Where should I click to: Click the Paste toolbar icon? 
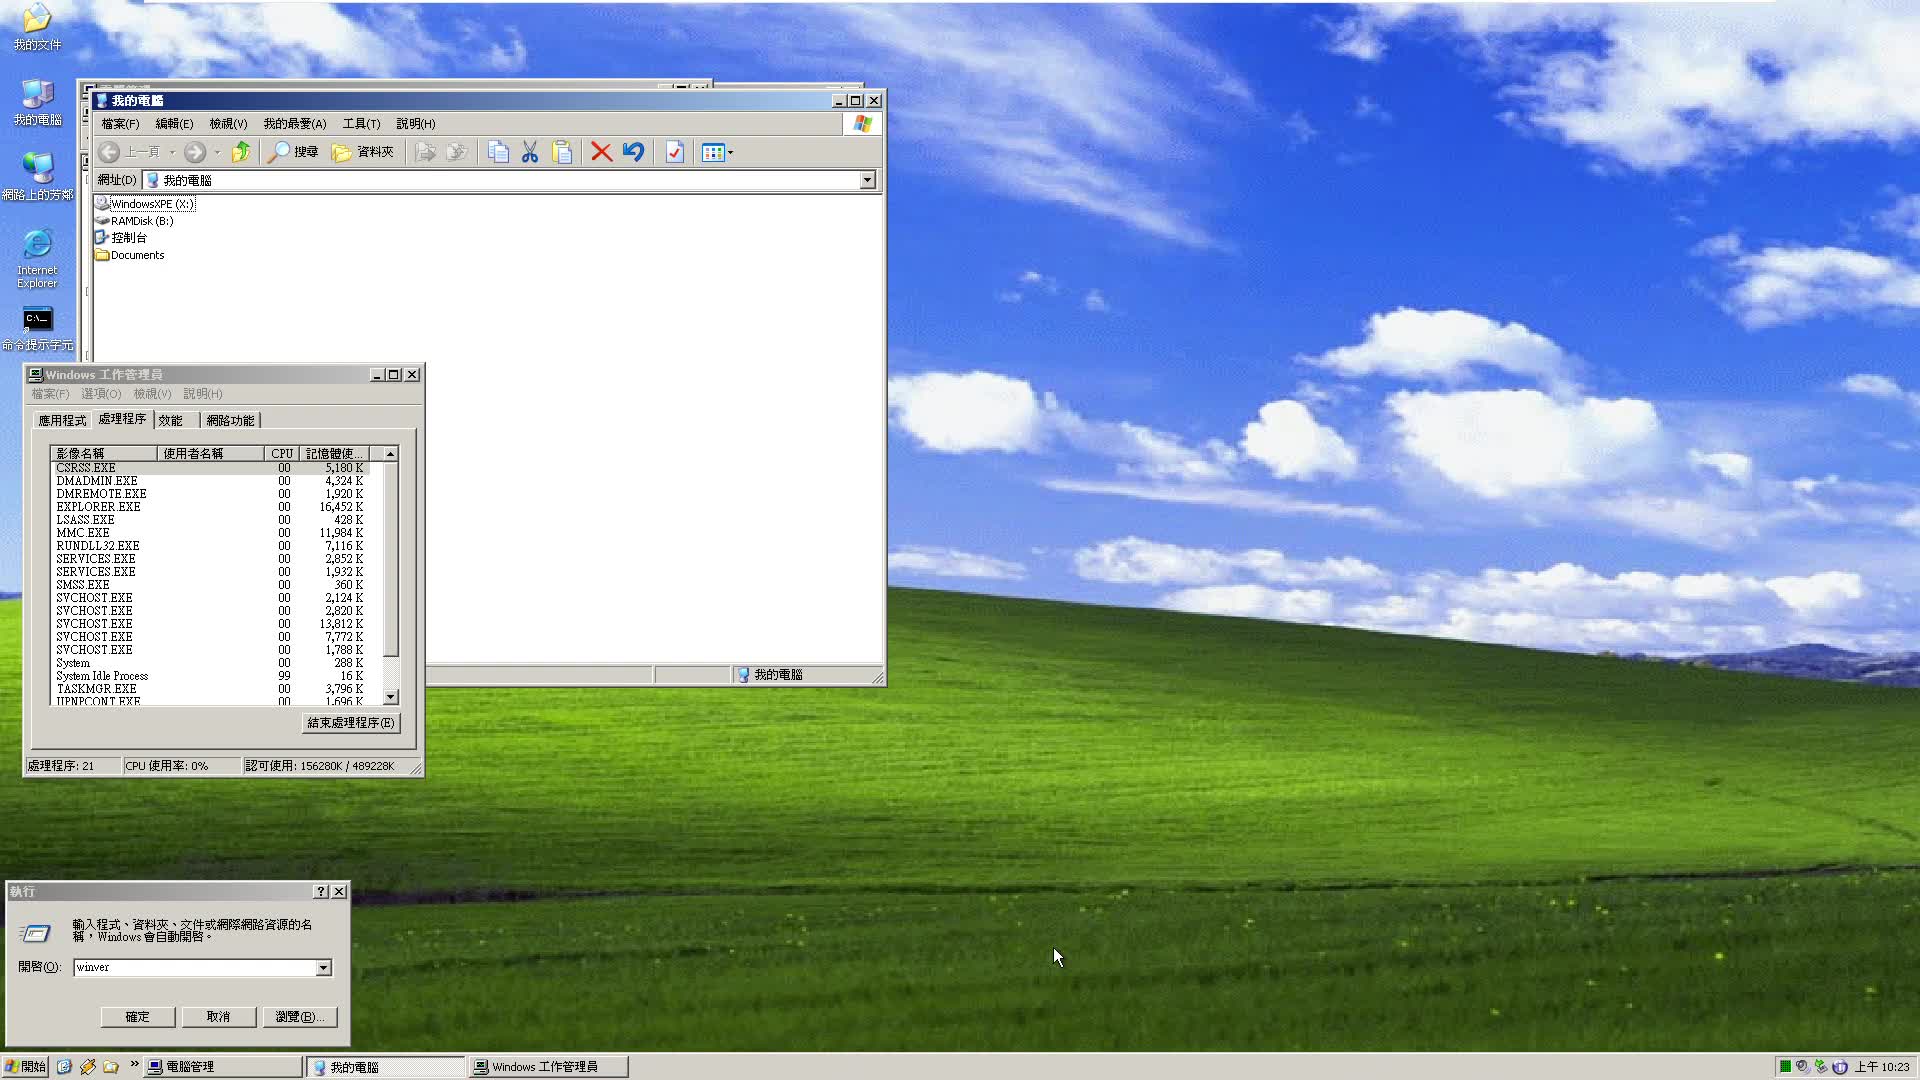(562, 152)
